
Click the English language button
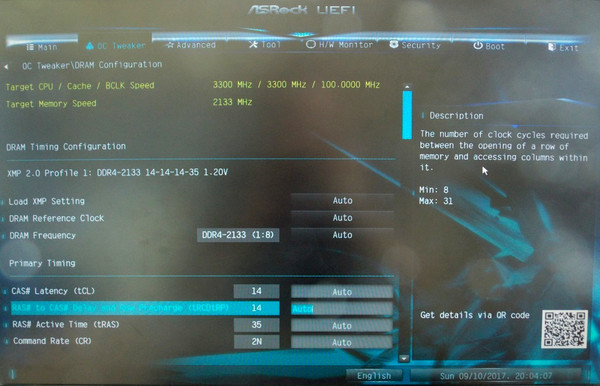click(374, 376)
